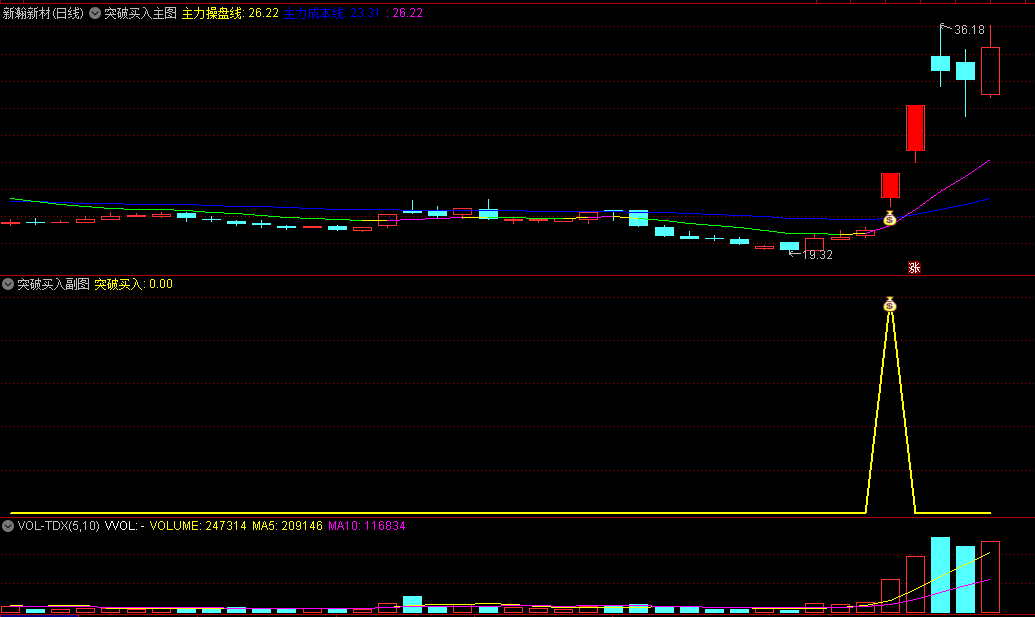Click the MA5: 209146 readout
1035x617 pixels.
(x=287, y=526)
